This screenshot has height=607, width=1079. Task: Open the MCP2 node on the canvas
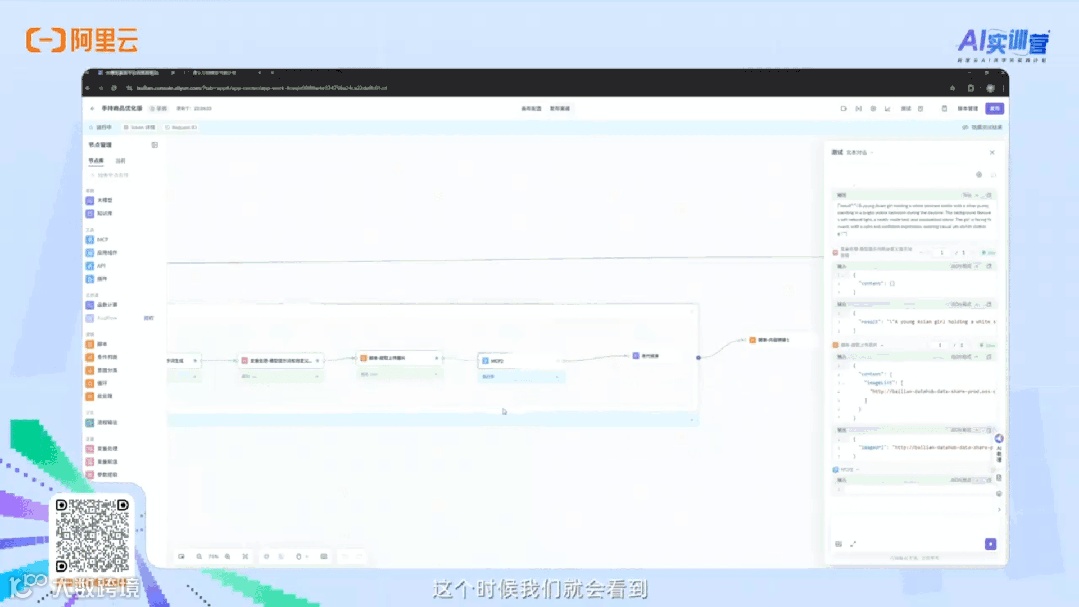coord(521,361)
